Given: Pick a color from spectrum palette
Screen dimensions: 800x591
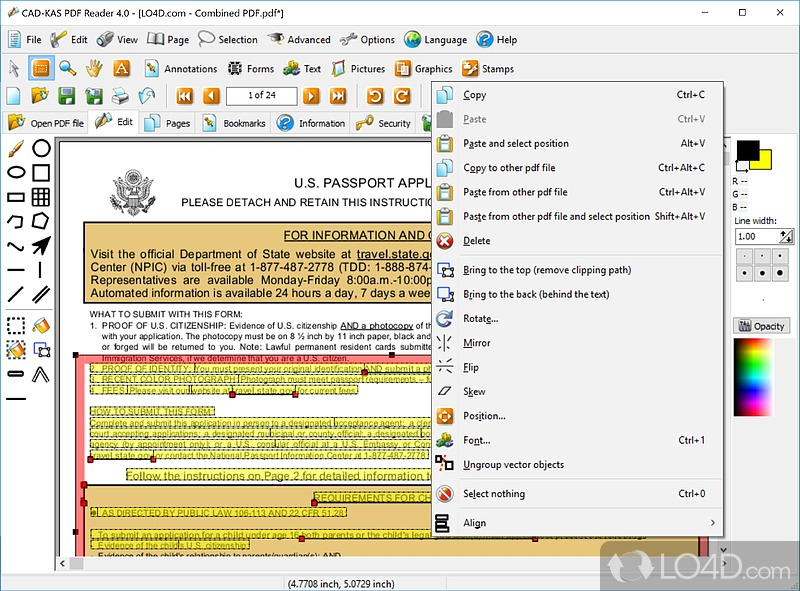Looking at the screenshot, I should coord(754,377).
